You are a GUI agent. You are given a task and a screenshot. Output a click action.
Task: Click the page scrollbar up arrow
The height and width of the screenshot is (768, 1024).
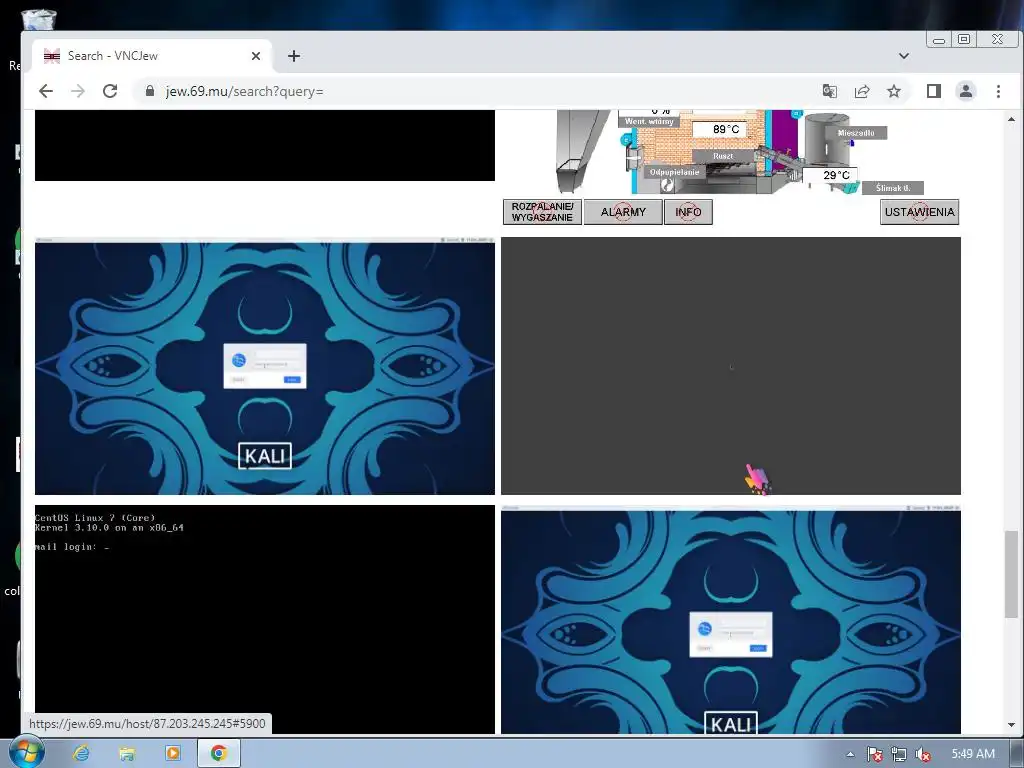(x=1011, y=119)
